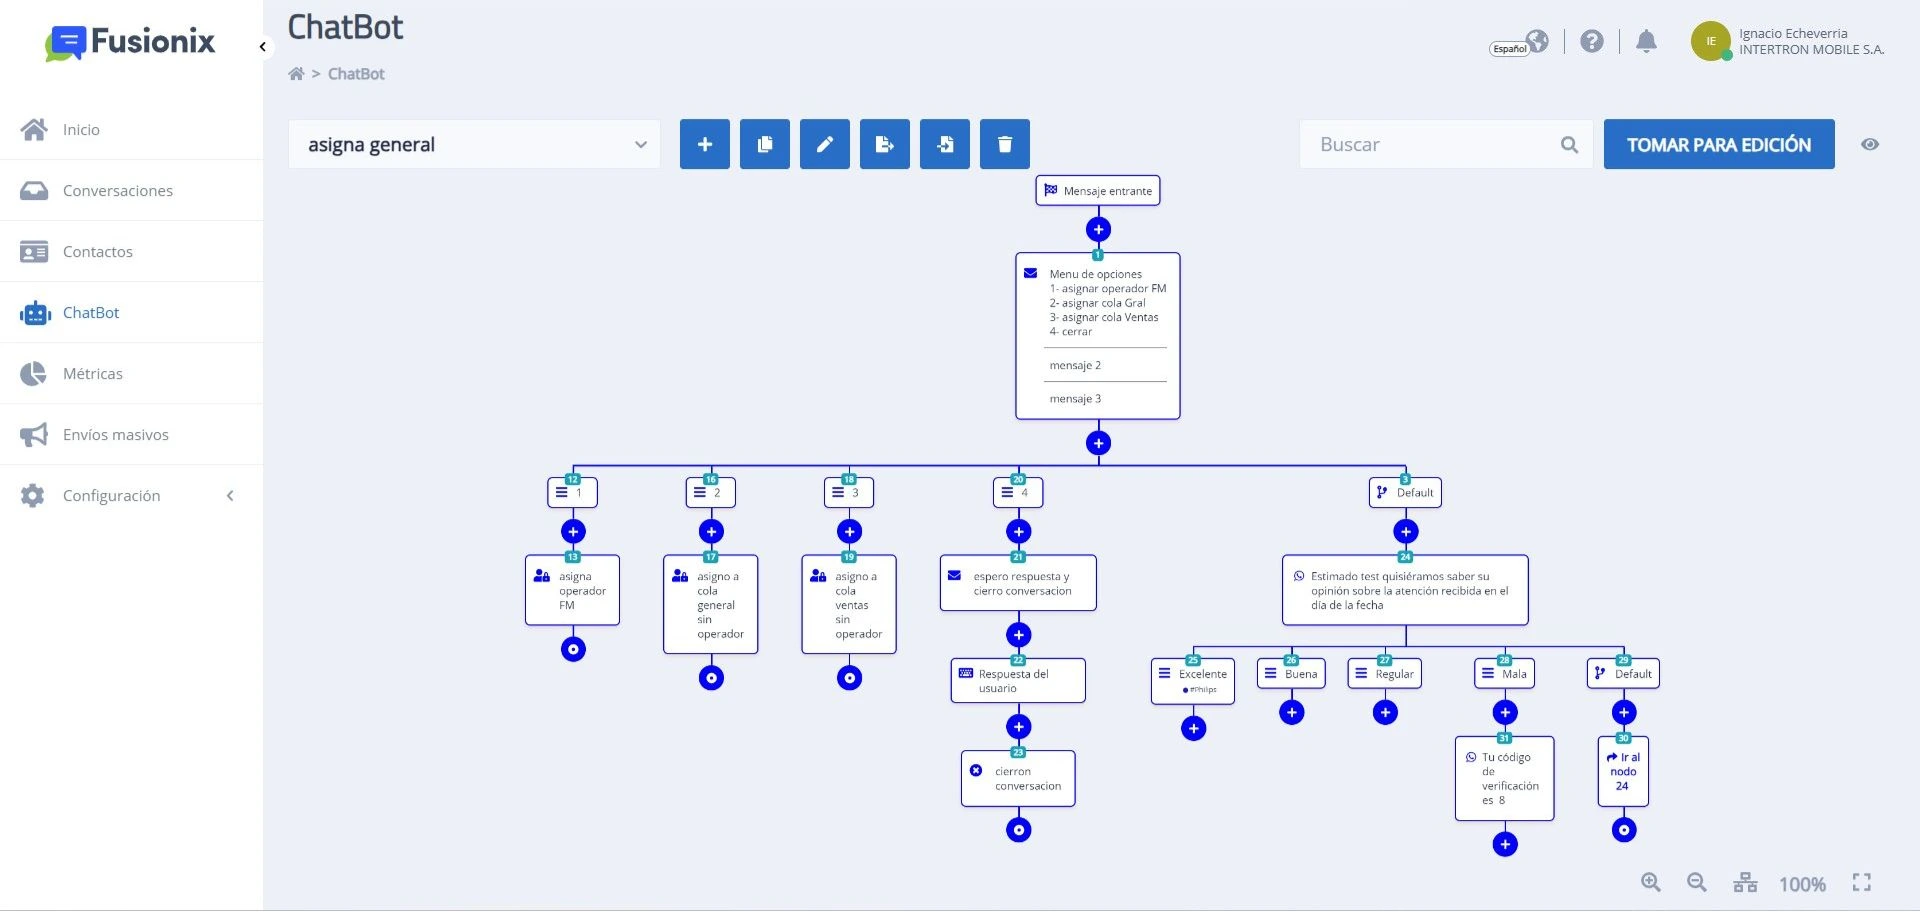Click the 100% zoom level label

[x=1802, y=884]
